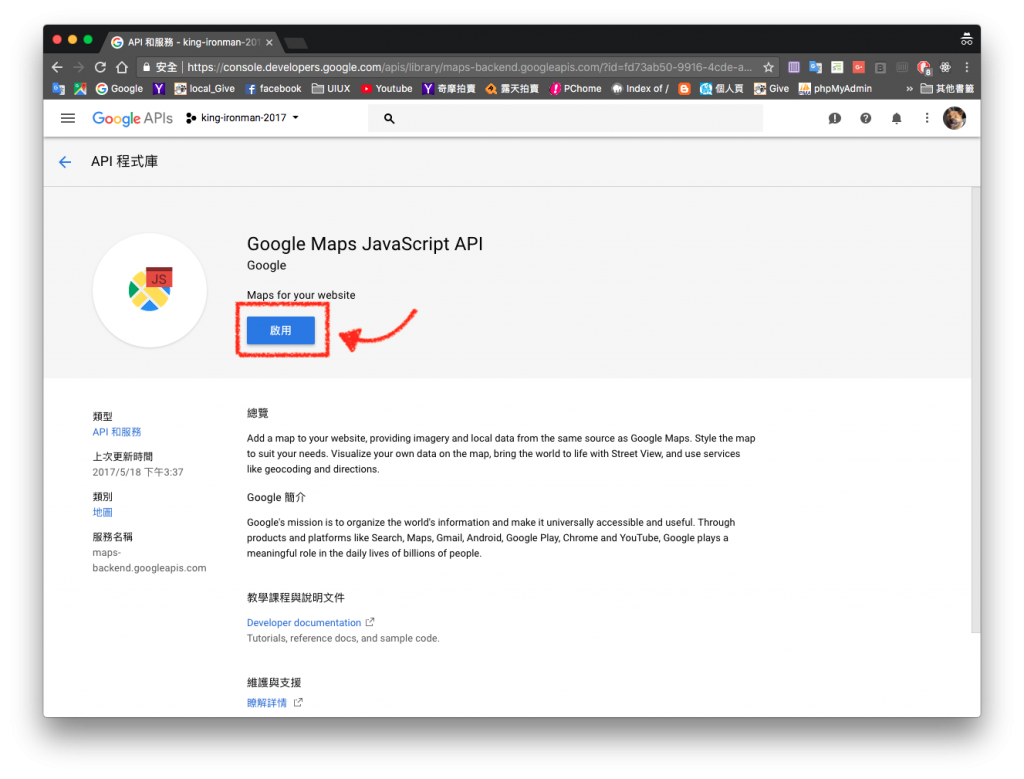Viewport: 1024px width, 779px height.
Task: Open the feedback exclamation icon
Action: coord(835,118)
